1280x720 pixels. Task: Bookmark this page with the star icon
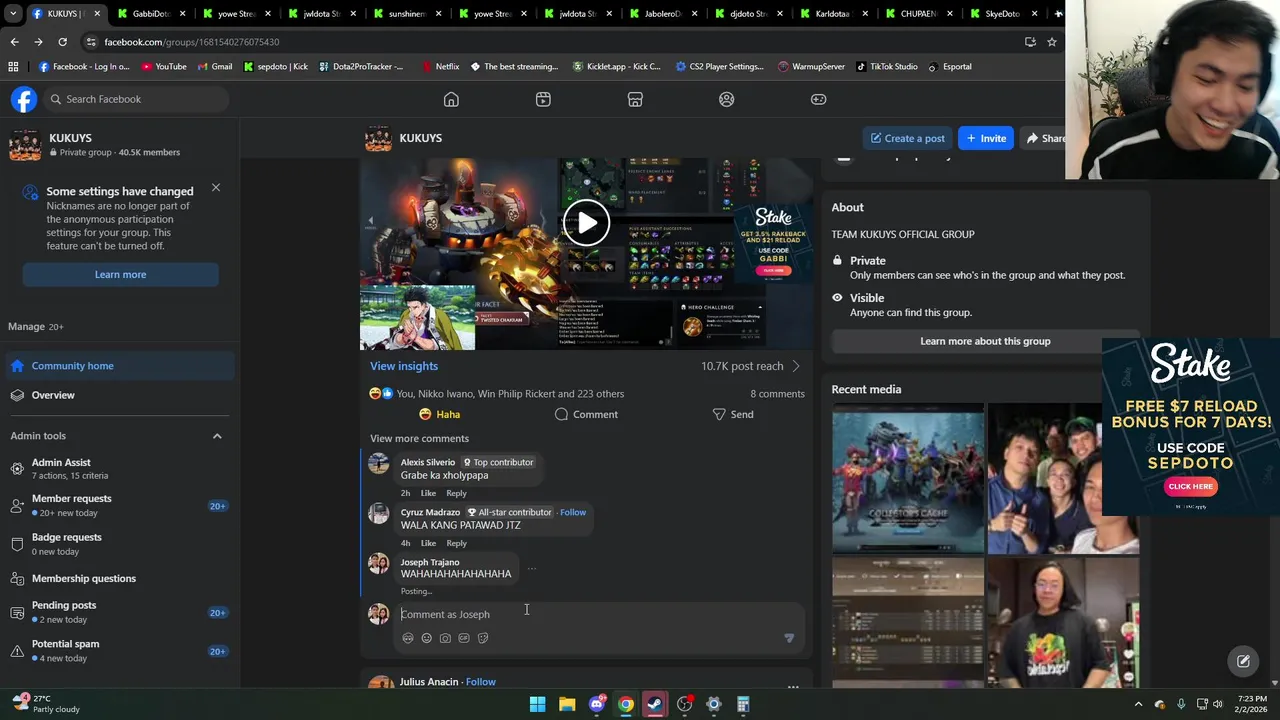coord(1052,42)
